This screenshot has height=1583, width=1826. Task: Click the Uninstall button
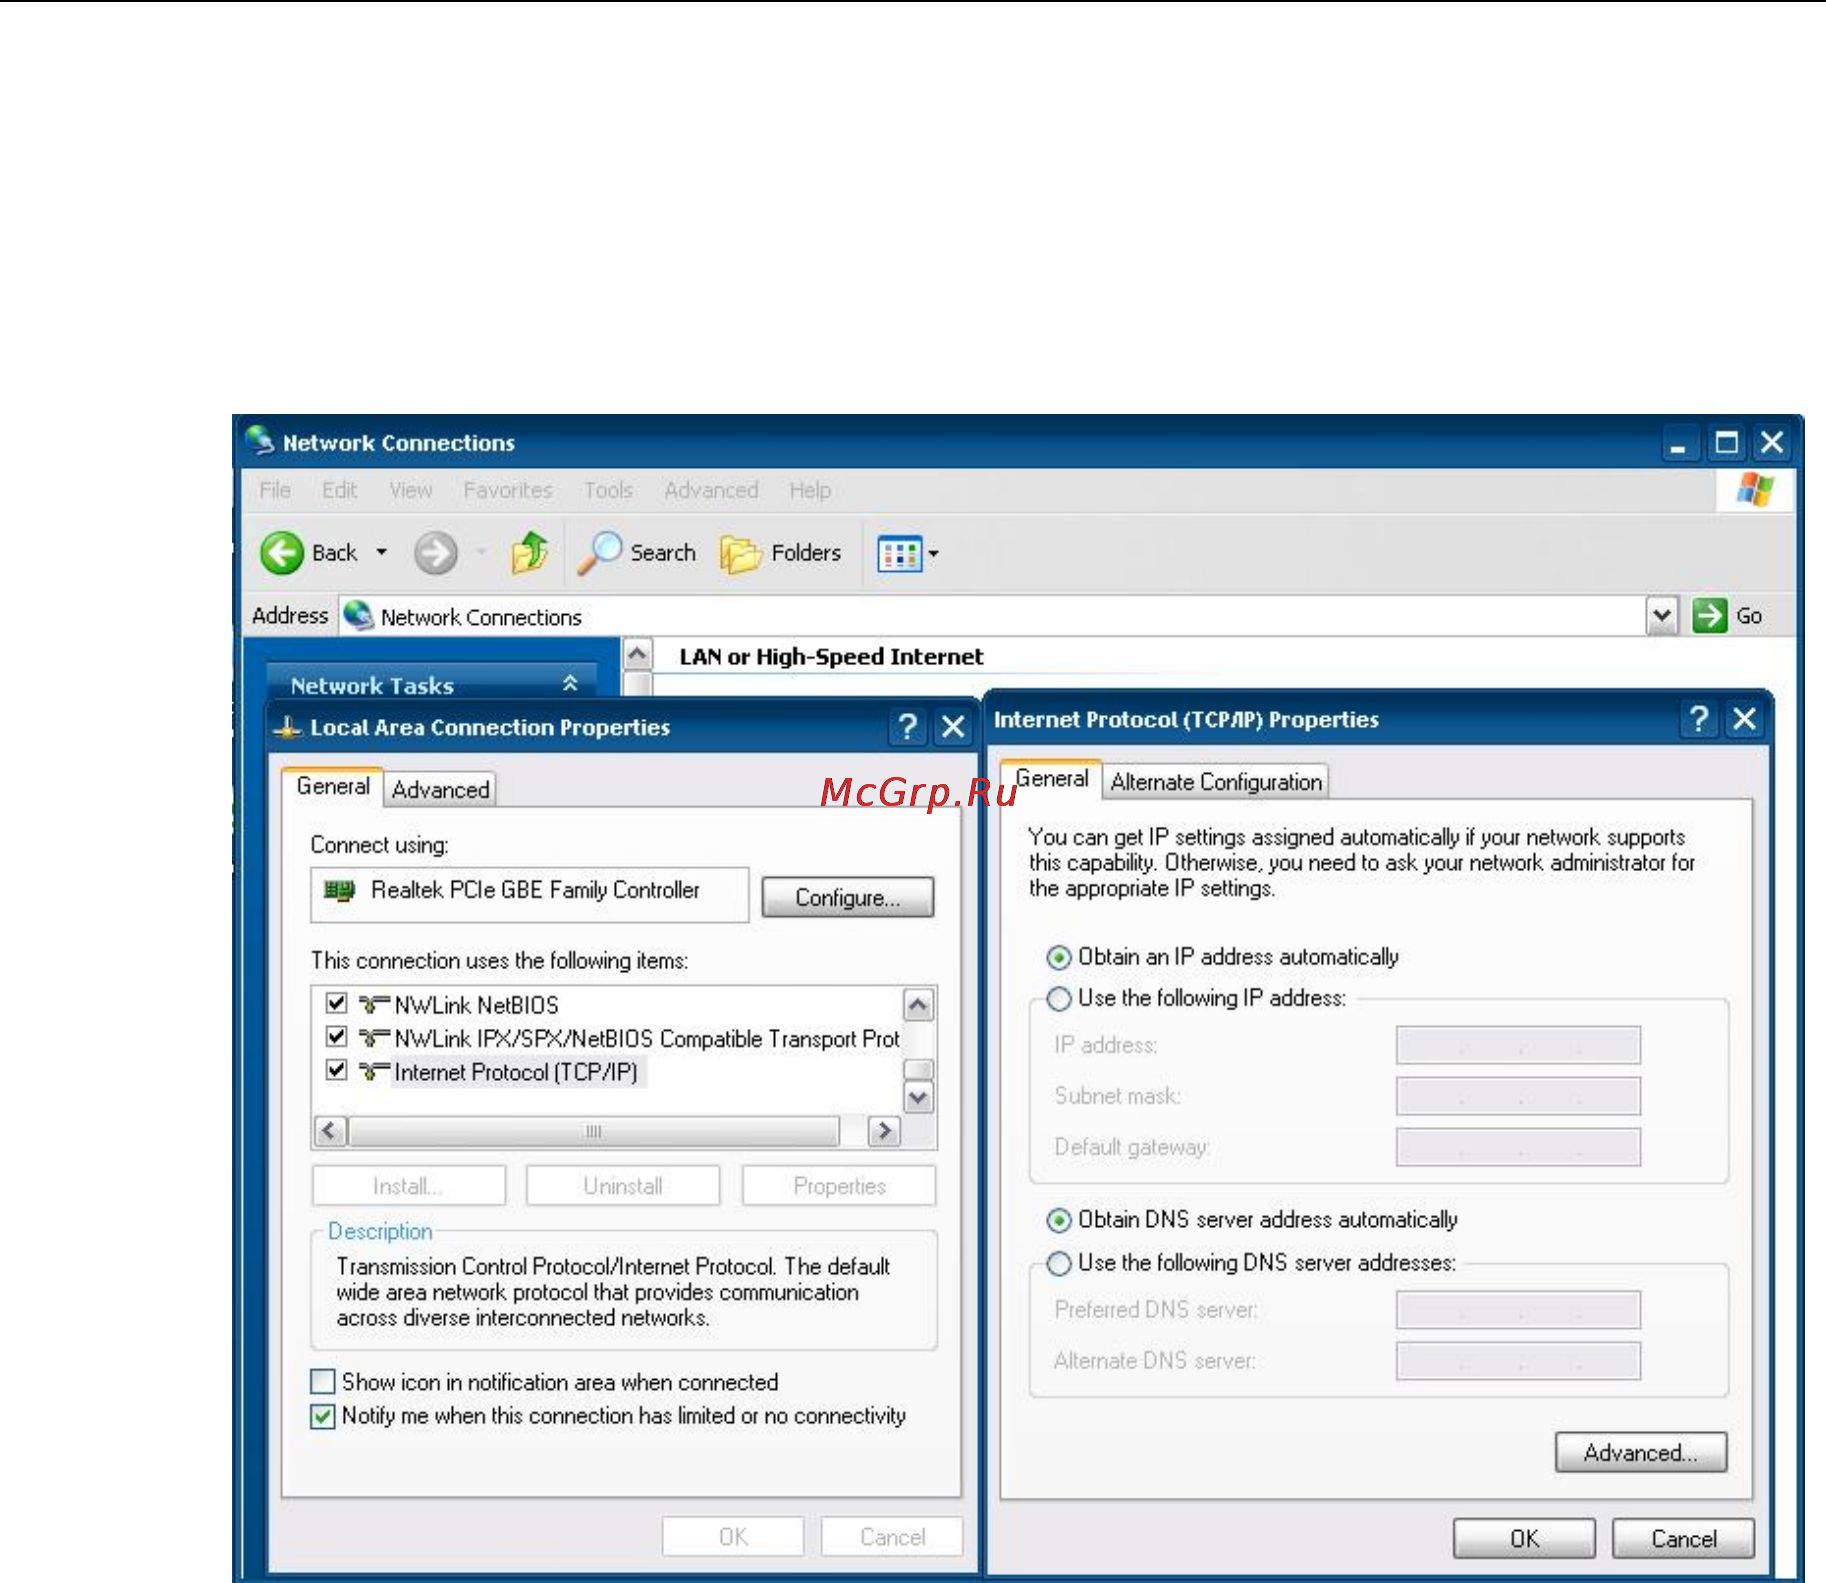coord(623,1186)
